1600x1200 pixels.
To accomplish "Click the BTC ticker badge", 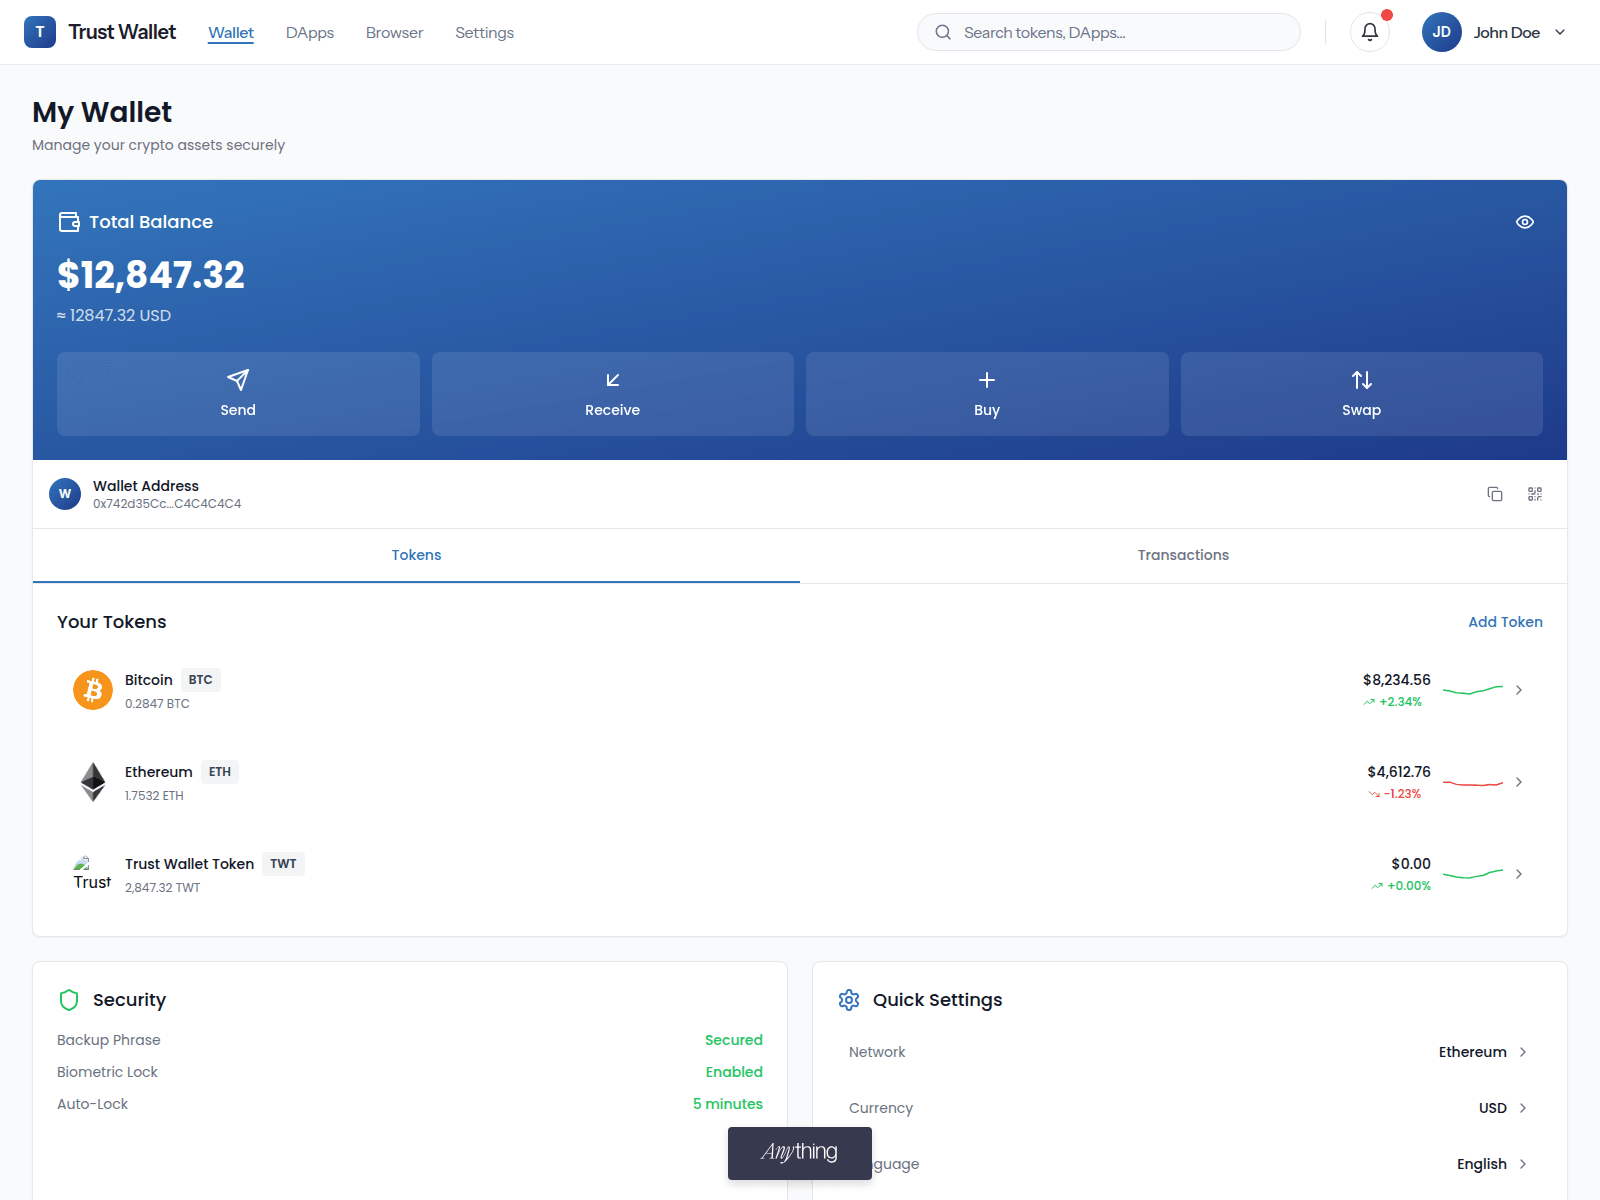I will coord(200,680).
